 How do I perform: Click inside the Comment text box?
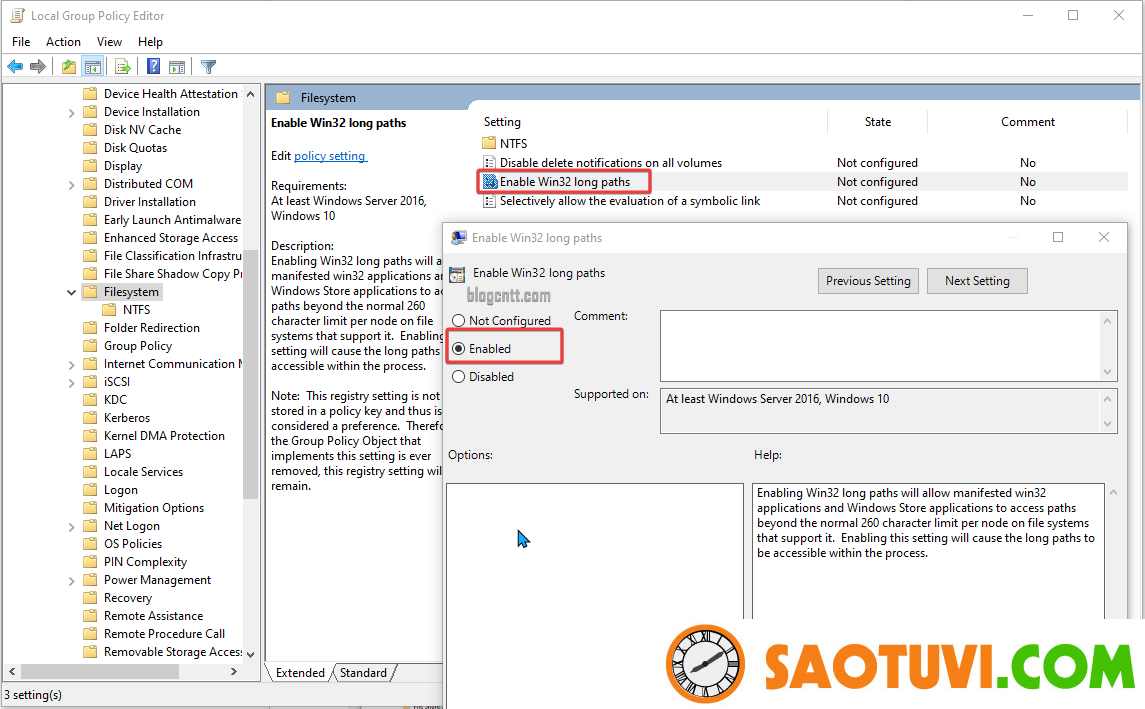(x=880, y=346)
